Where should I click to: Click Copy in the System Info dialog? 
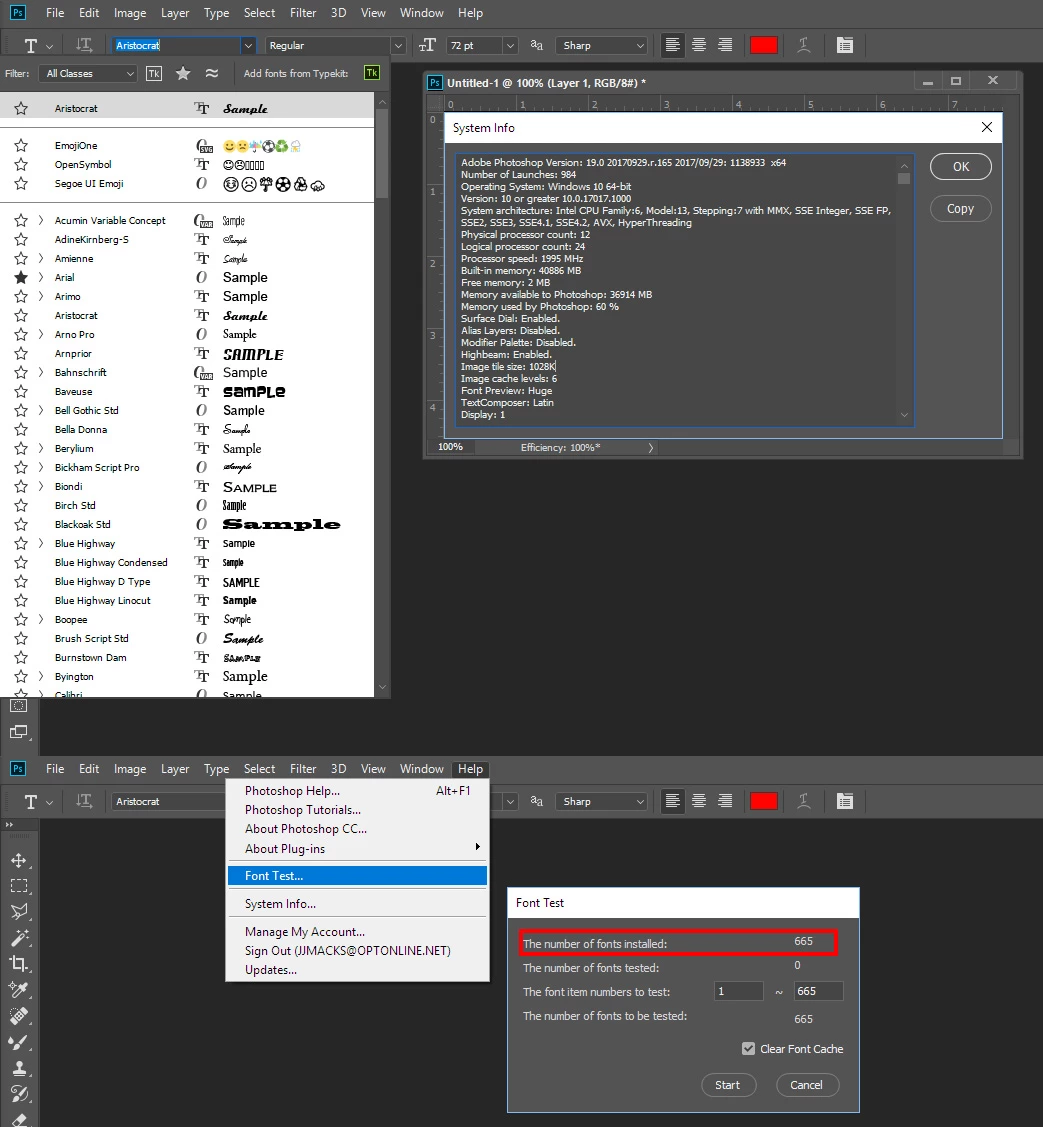pyautogui.click(x=960, y=208)
